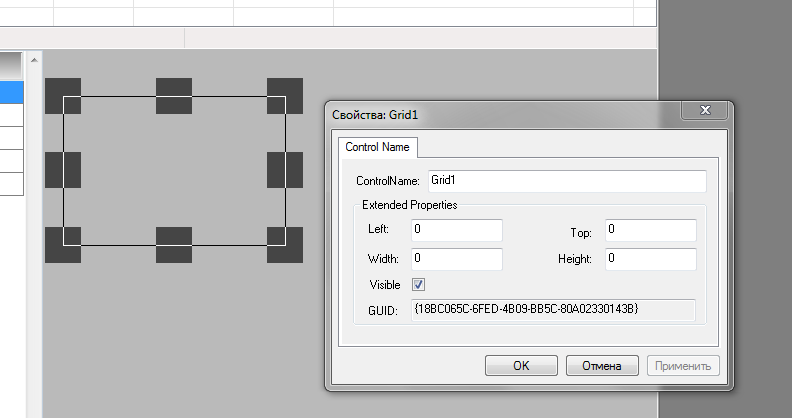Click the bottom-left resize handle of the grid
The height and width of the screenshot is (418, 792).
[63, 245]
